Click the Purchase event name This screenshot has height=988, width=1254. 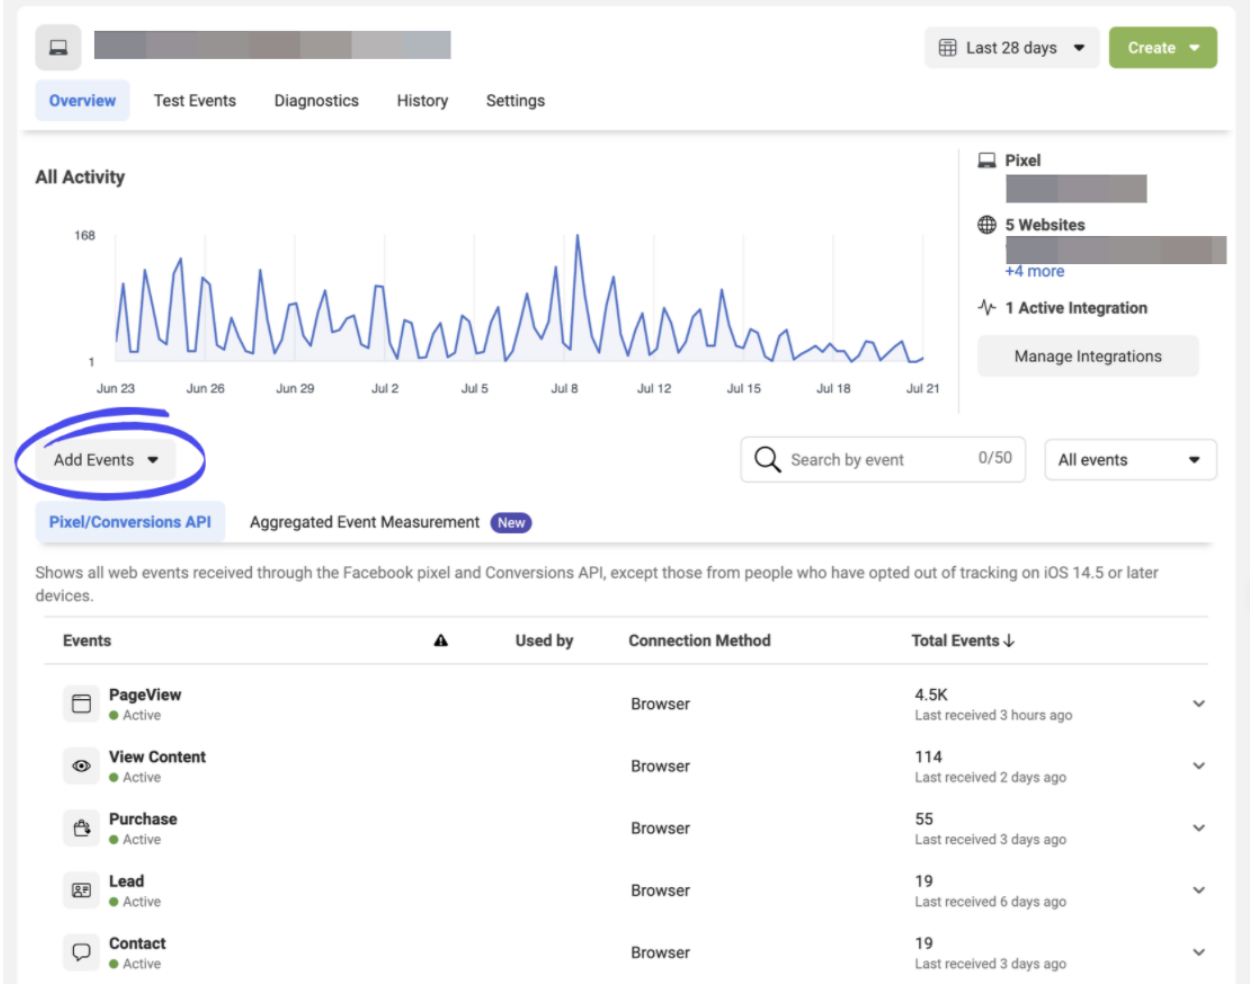pyautogui.click(x=143, y=819)
